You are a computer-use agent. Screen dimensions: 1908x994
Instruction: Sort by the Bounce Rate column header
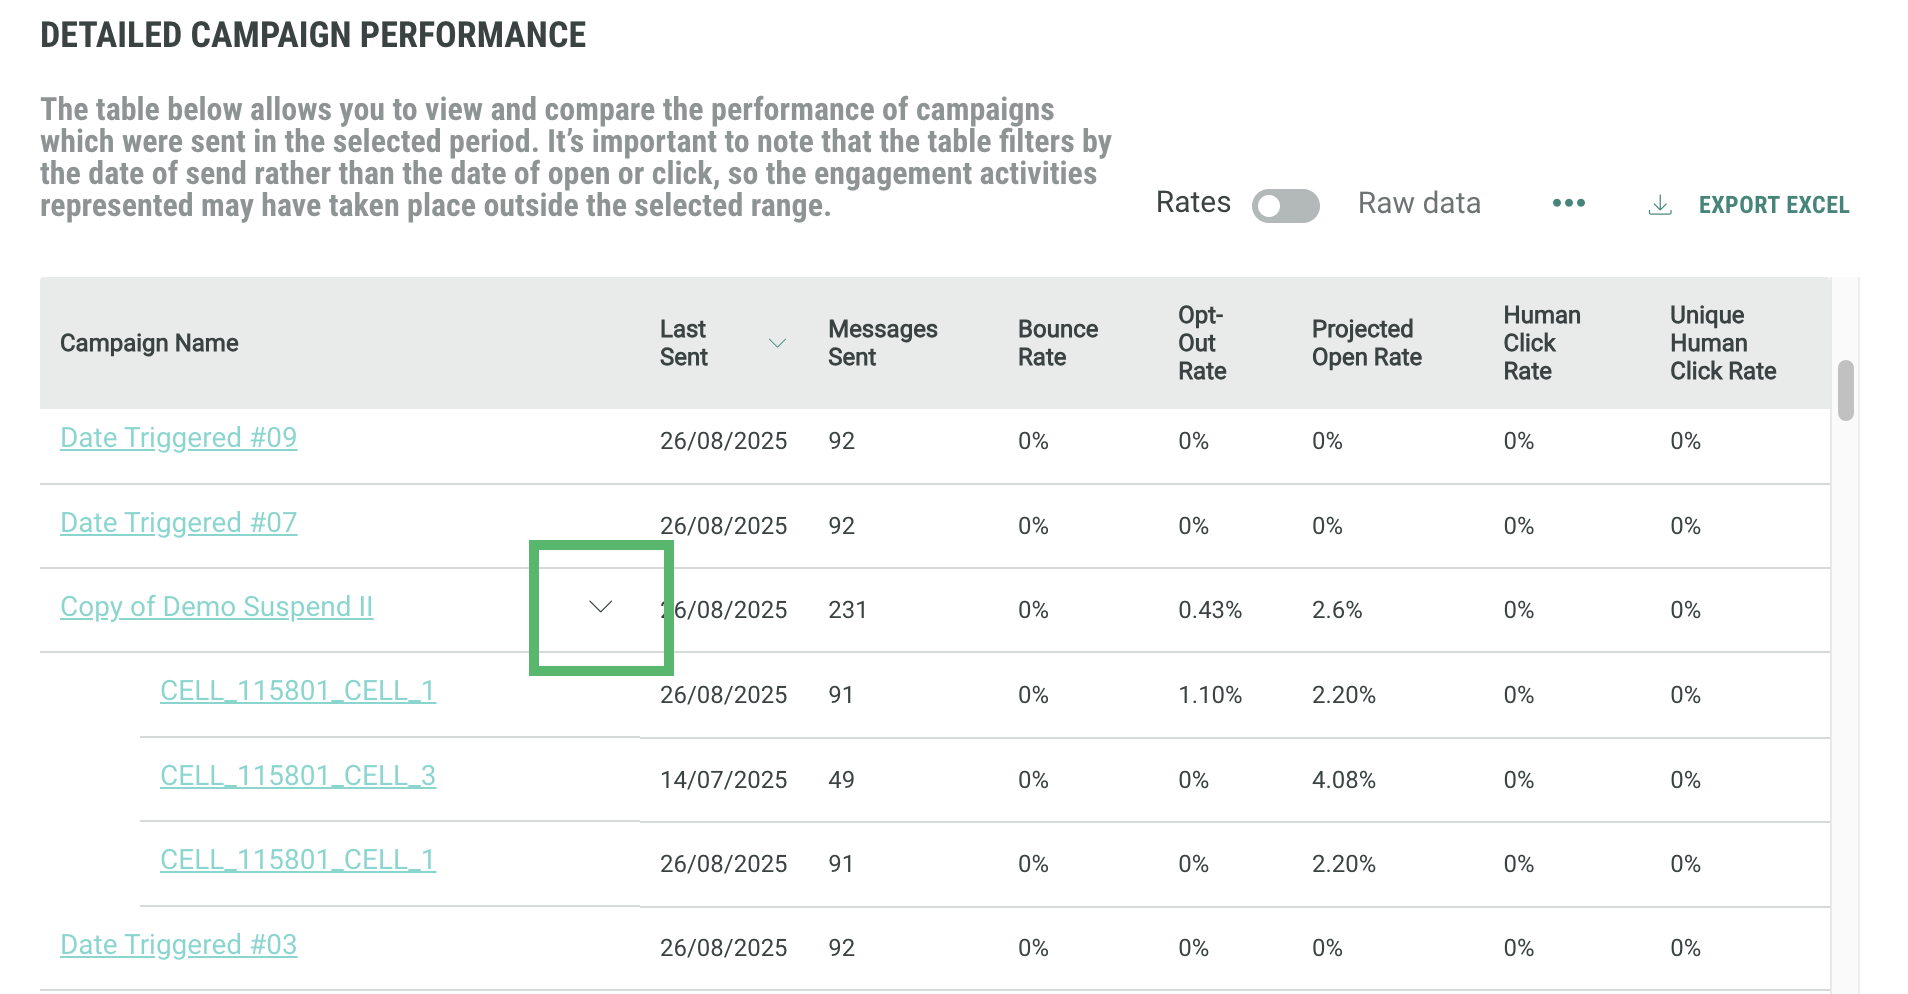[x=1057, y=343]
